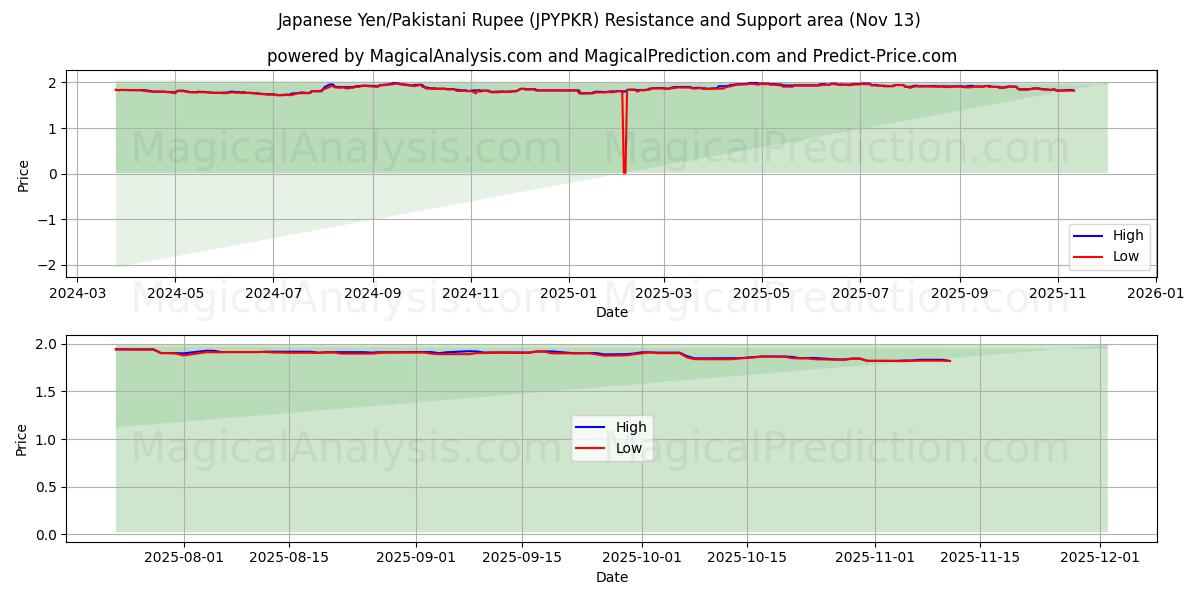Toggle the High entry in upper legend
1200x600 pixels.
[1128, 236]
